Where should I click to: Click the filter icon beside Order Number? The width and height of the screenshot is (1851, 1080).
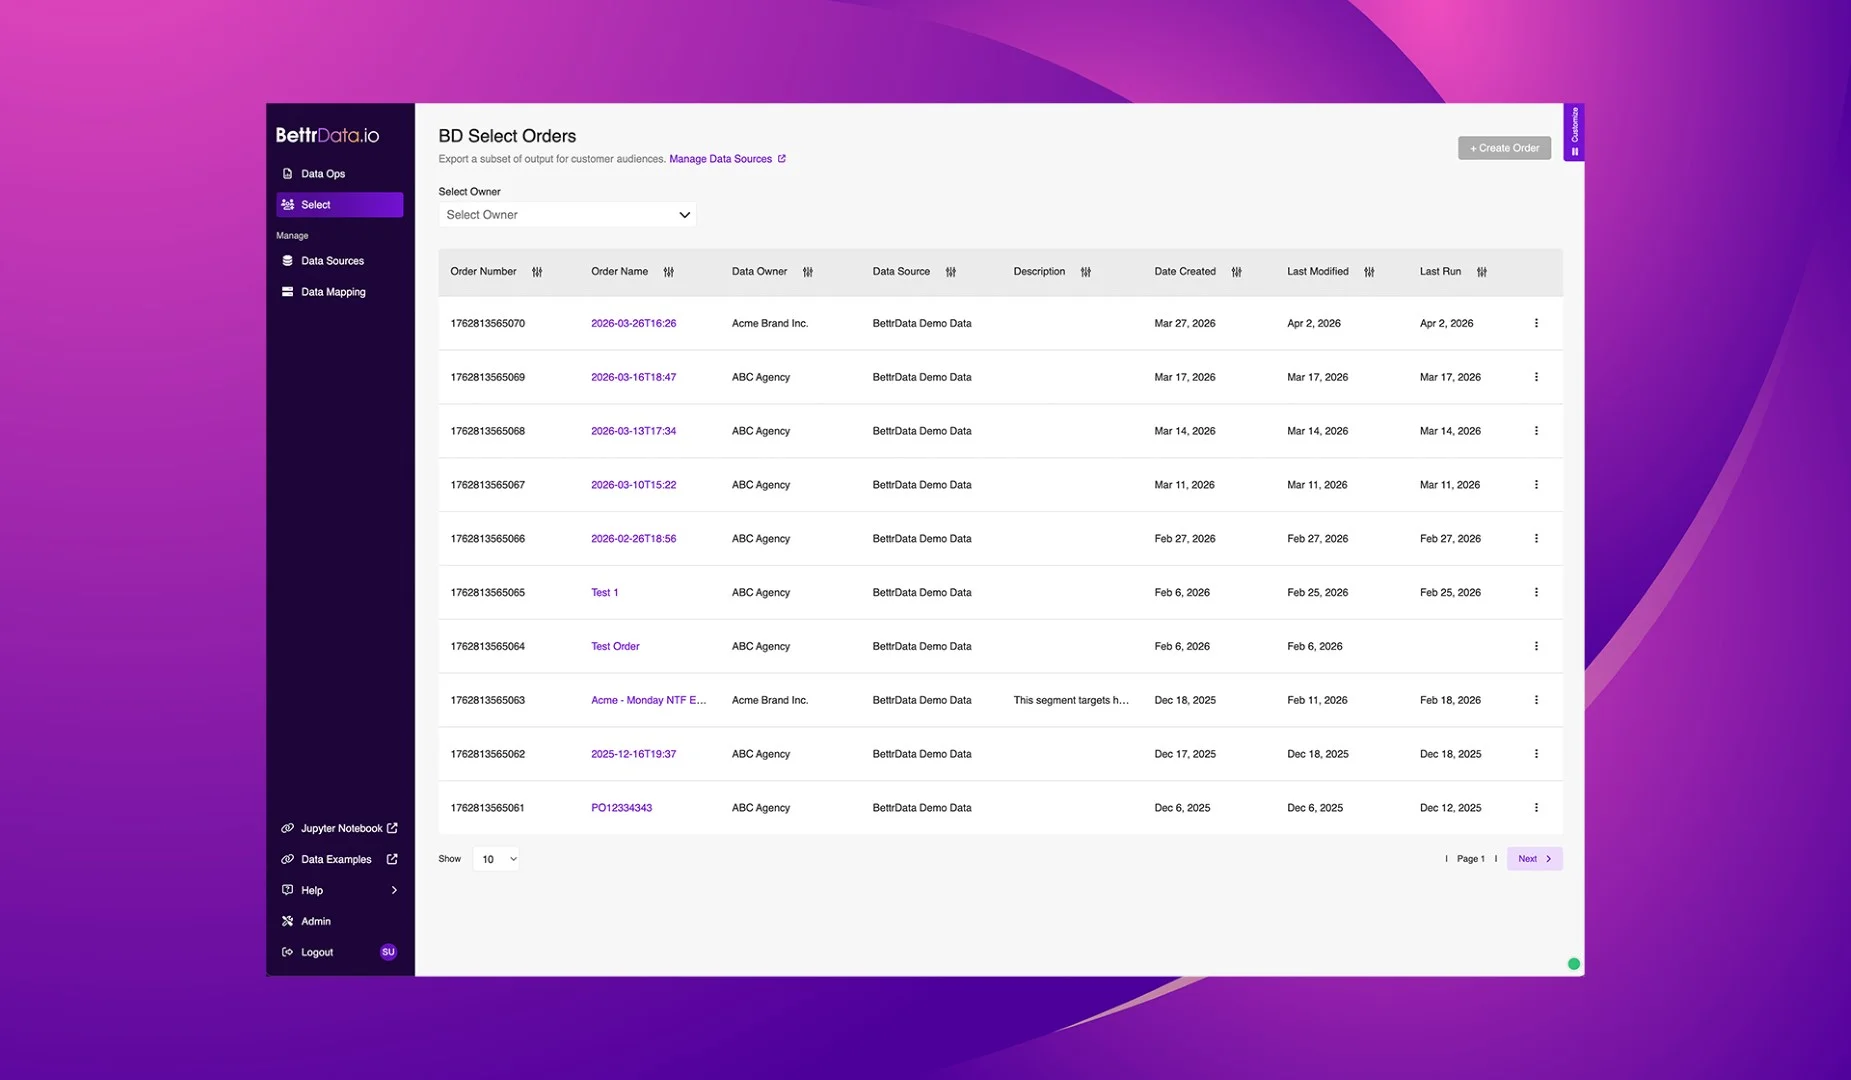click(537, 272)
